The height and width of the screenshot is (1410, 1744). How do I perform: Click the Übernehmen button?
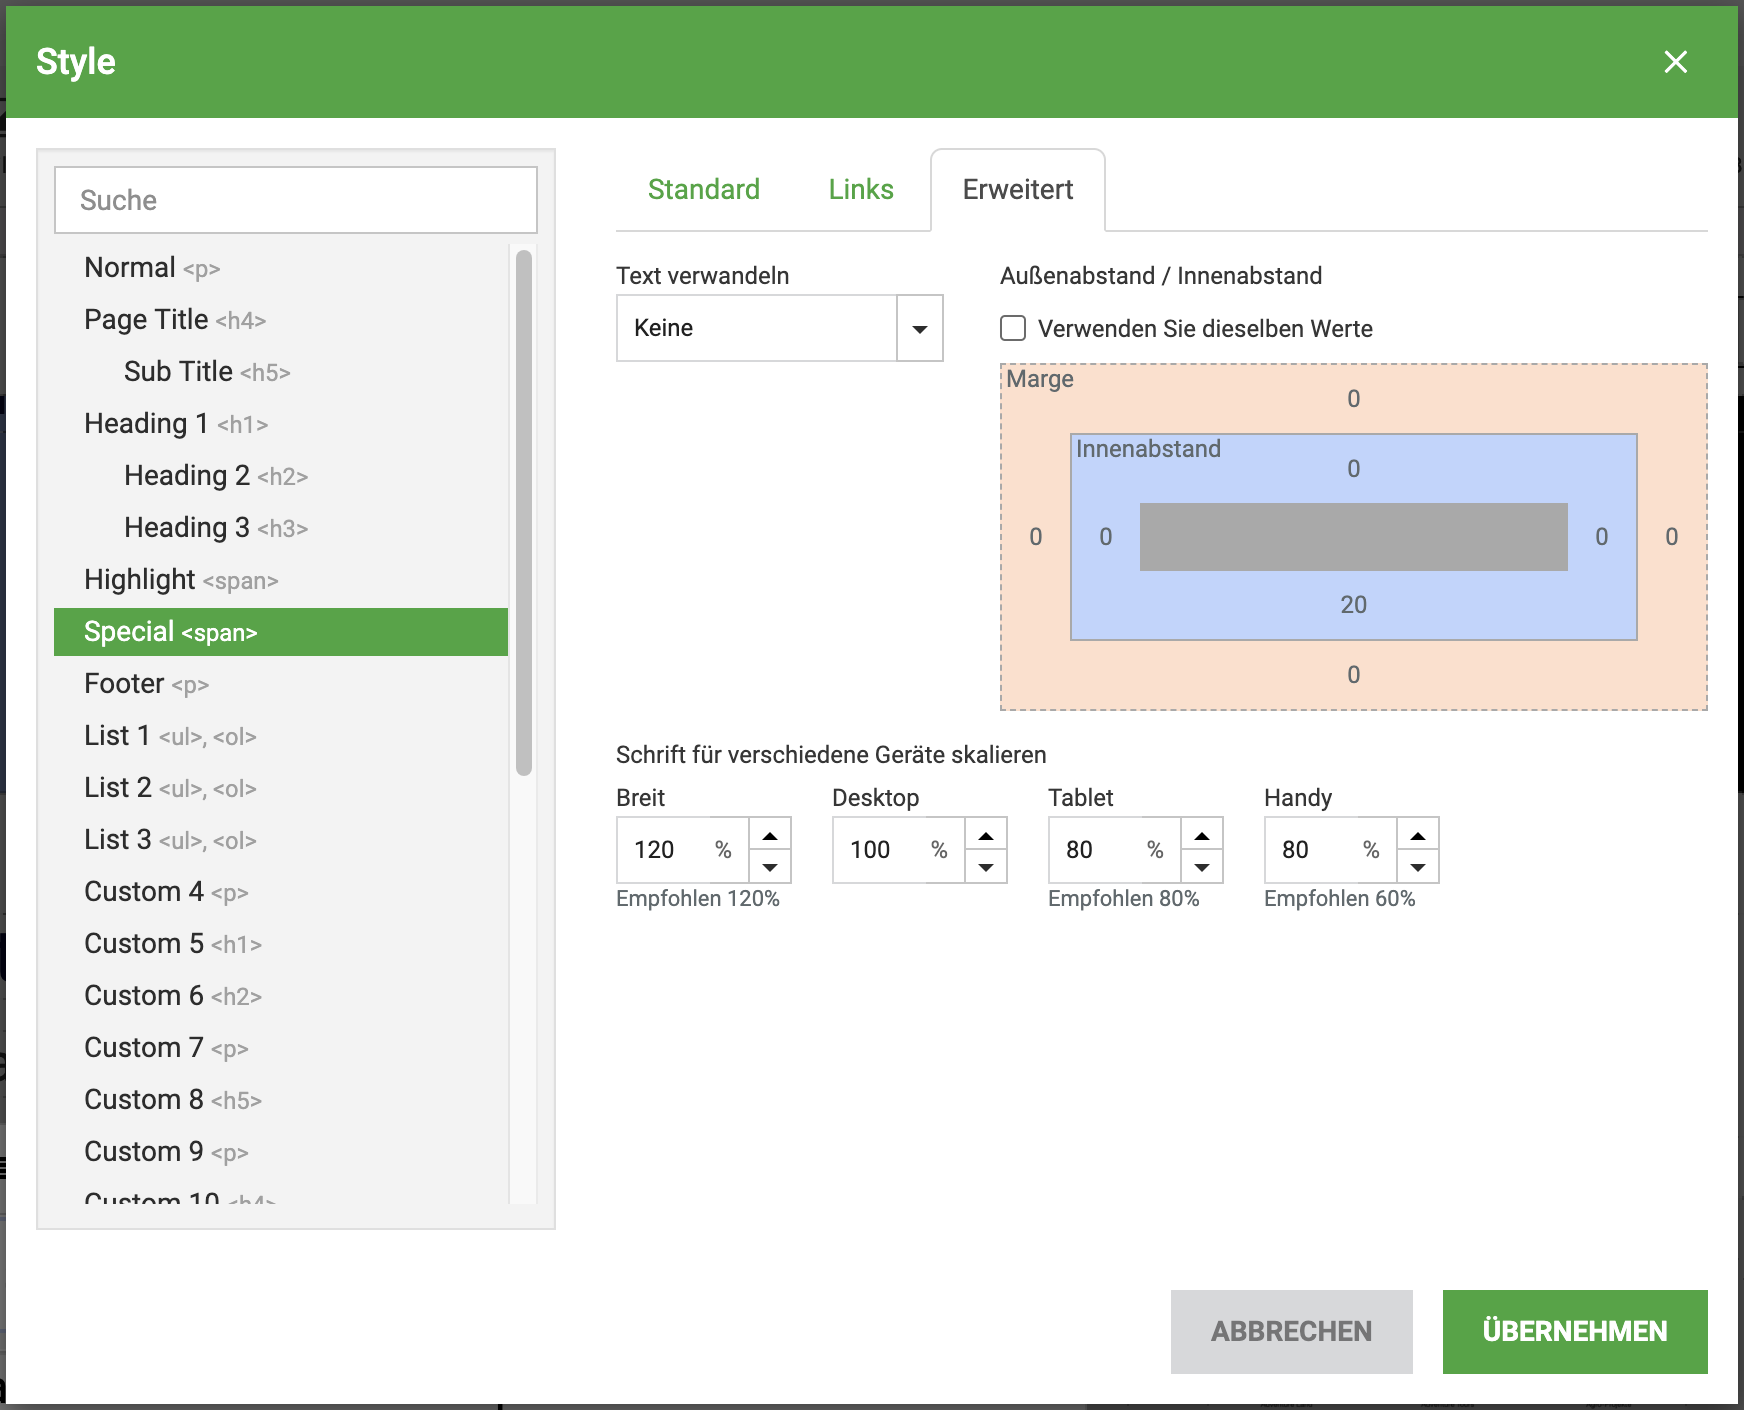(x=1574, y=1331)
